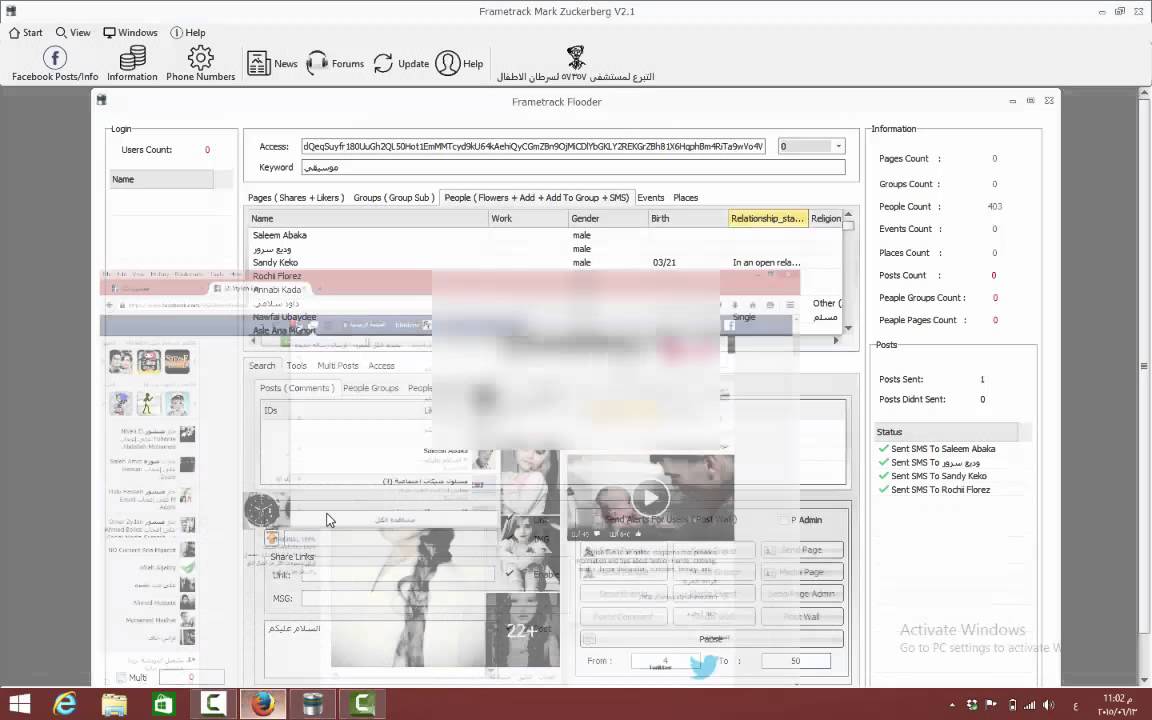The image size is (1152, 720).
Task: Click the volume speaker tray icon
Action: [1048, 705]
